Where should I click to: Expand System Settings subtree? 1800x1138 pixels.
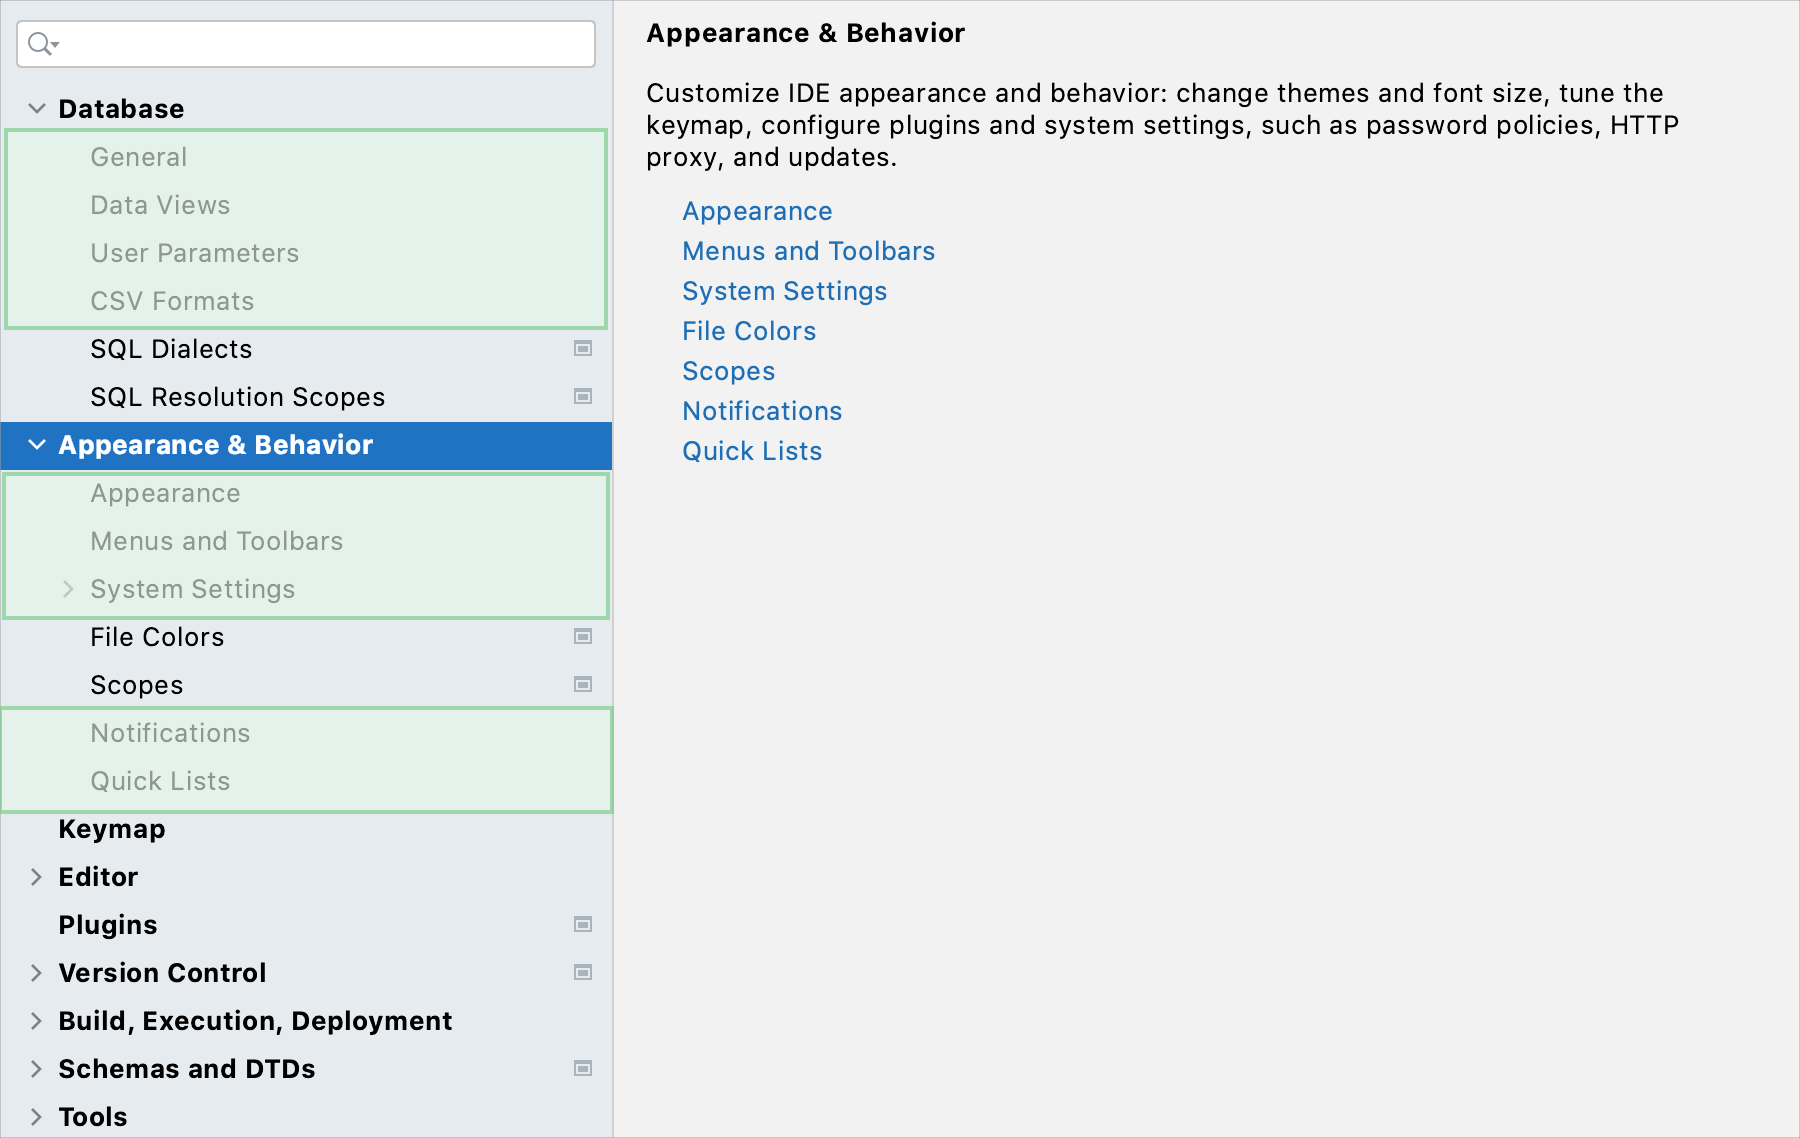click(67, 589)
